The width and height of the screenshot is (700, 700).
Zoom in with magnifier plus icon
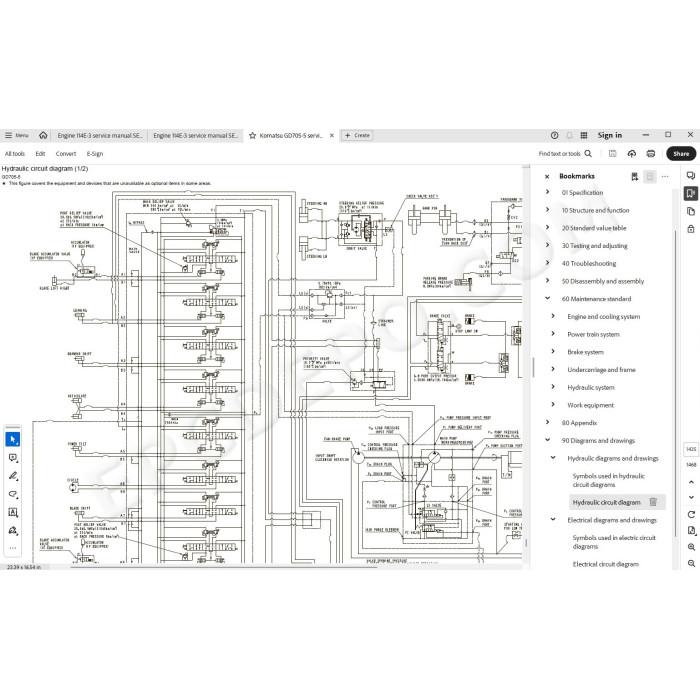[x=691, y=547]
